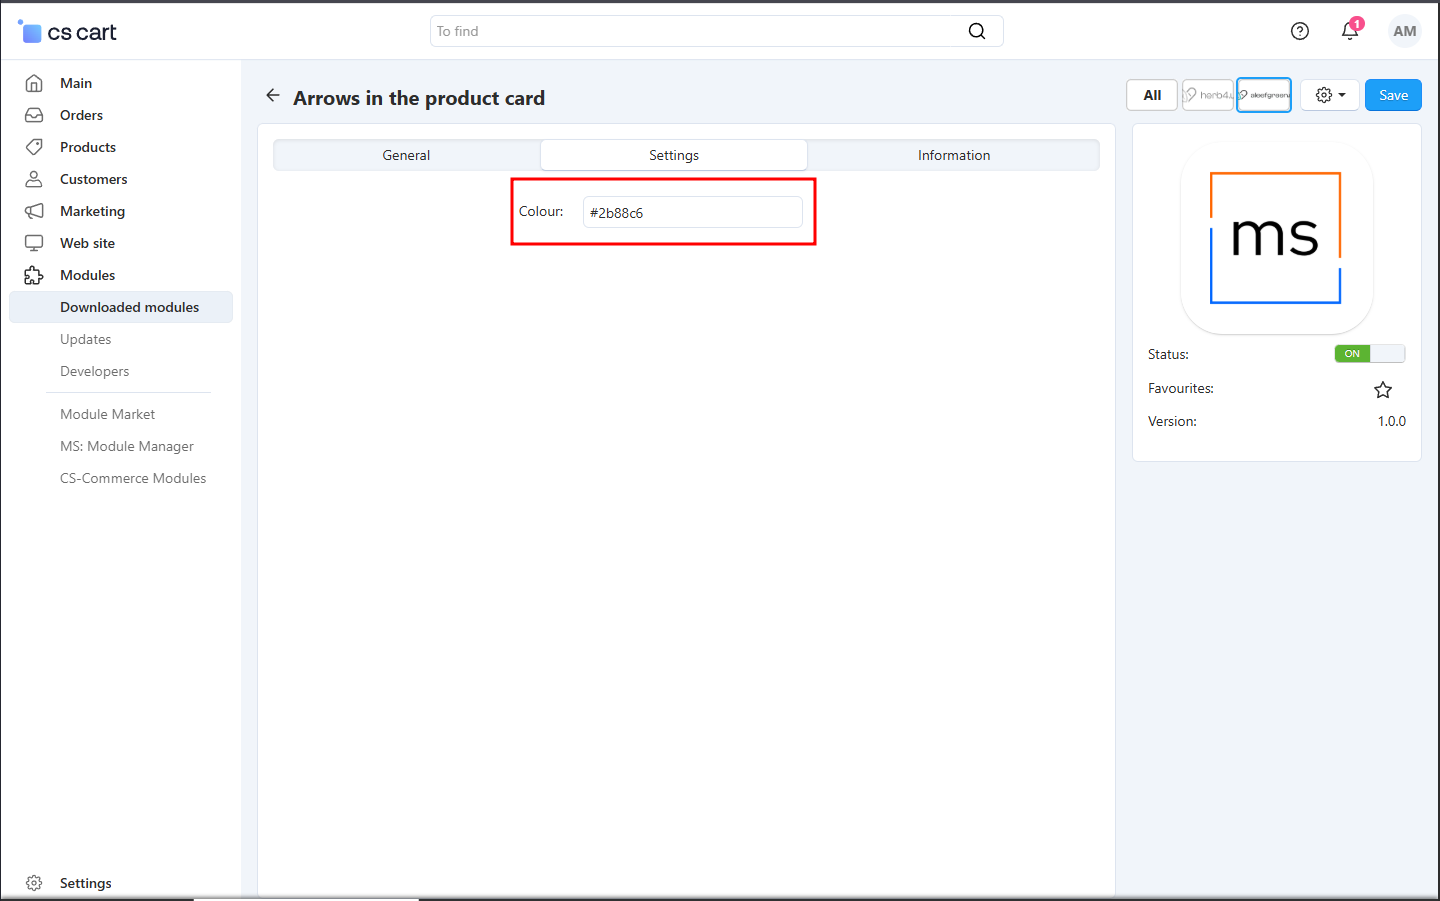Click the Colour hex value field
The height and width of the screenshot is (901, 1440).
pos(692,213)
